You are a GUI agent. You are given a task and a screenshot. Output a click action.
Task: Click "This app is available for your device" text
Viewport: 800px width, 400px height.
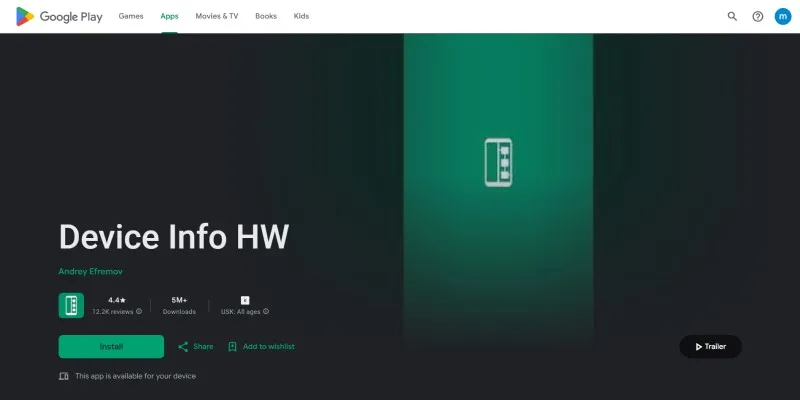(x=136, y=376)
